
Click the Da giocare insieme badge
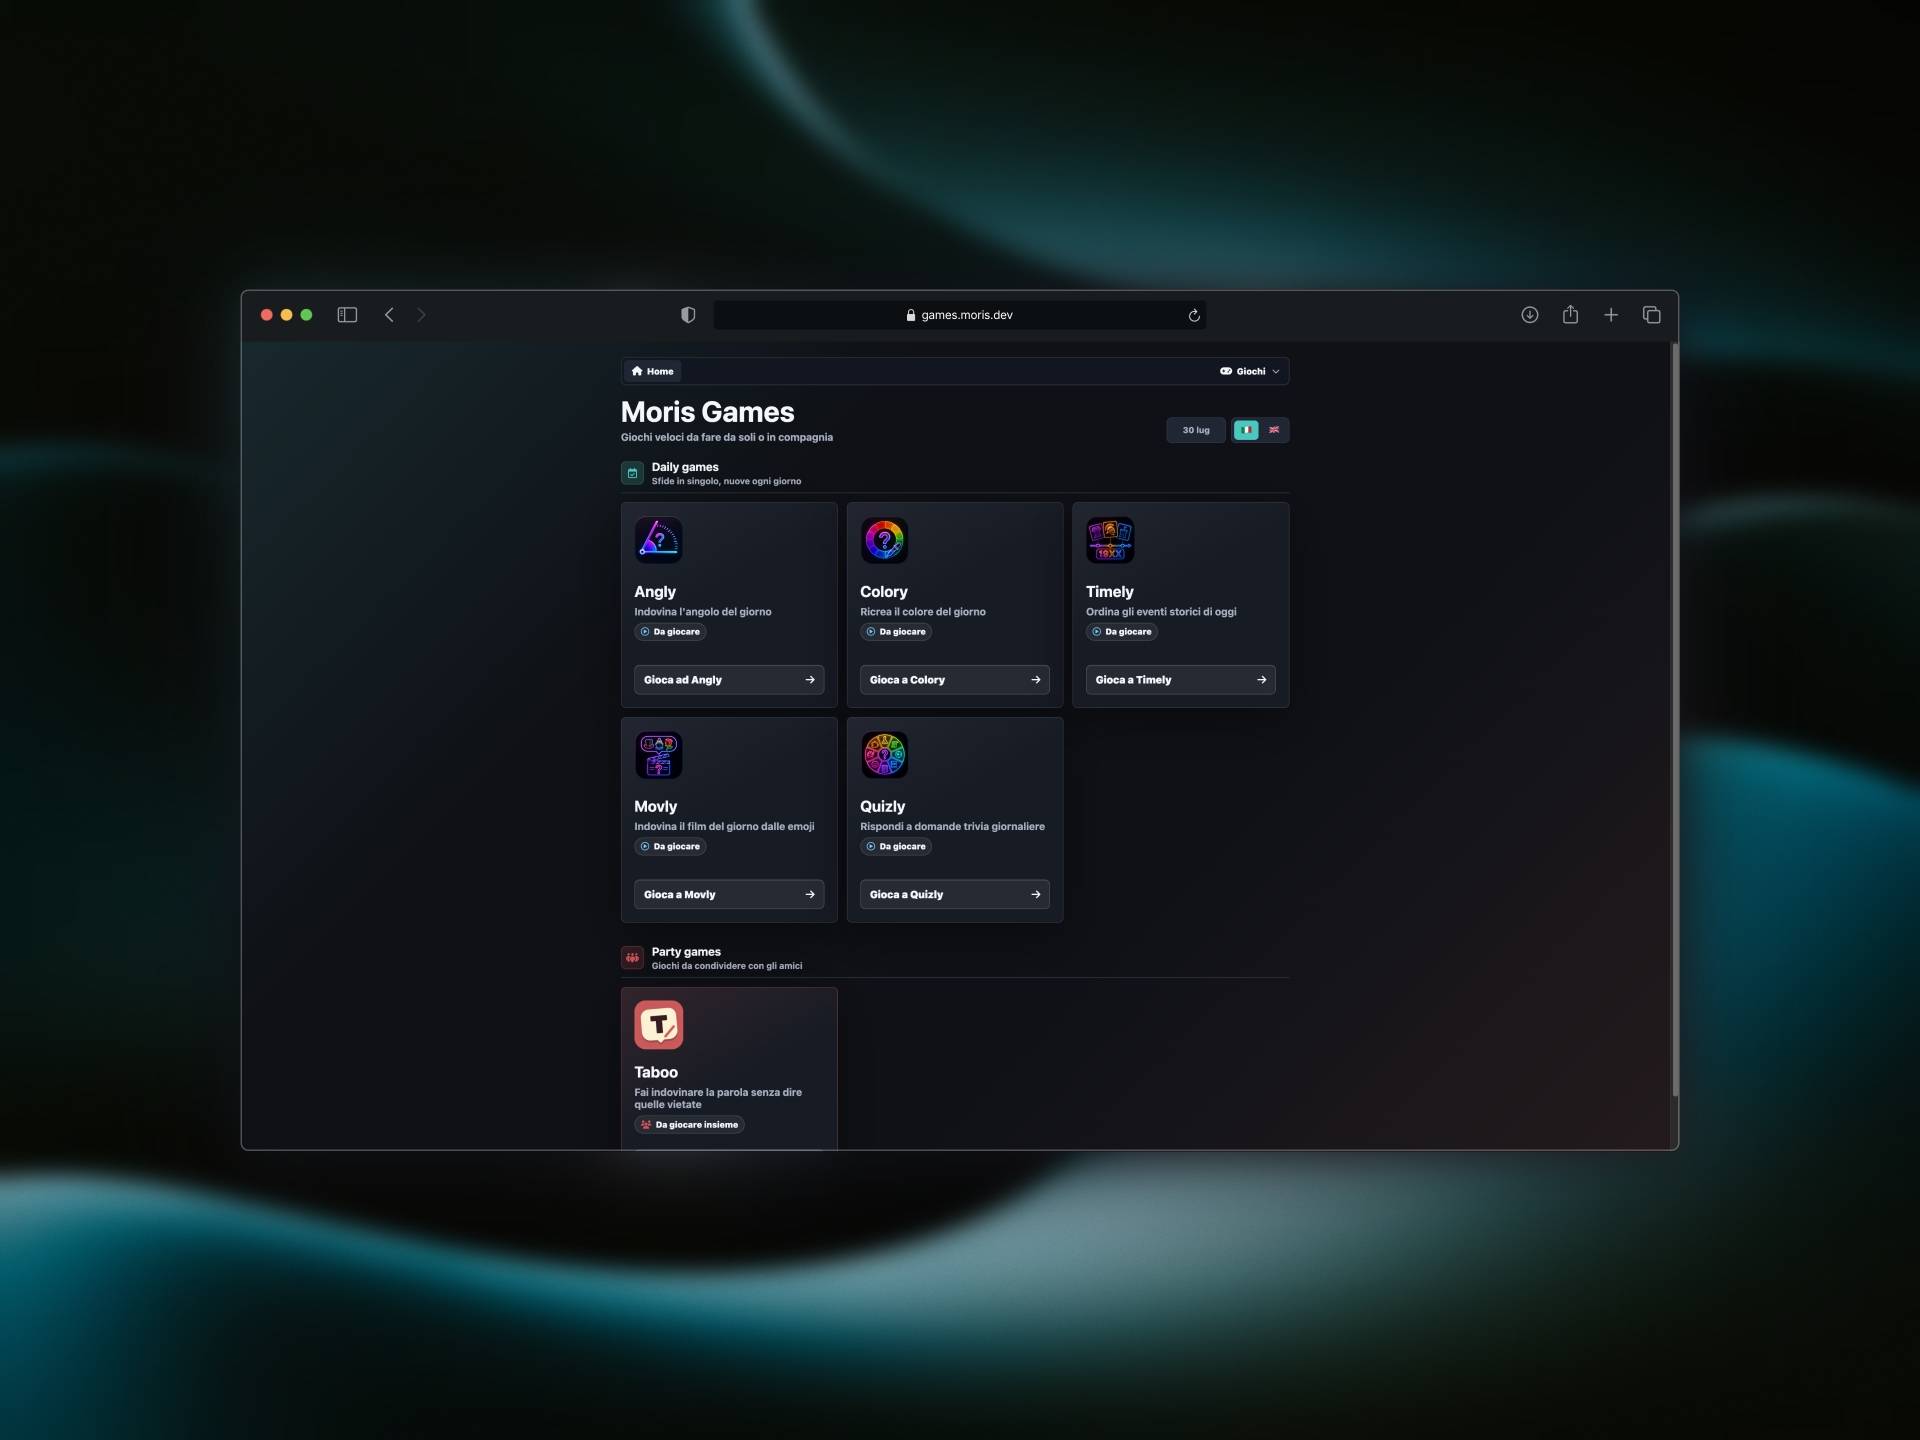[689, 1125]
